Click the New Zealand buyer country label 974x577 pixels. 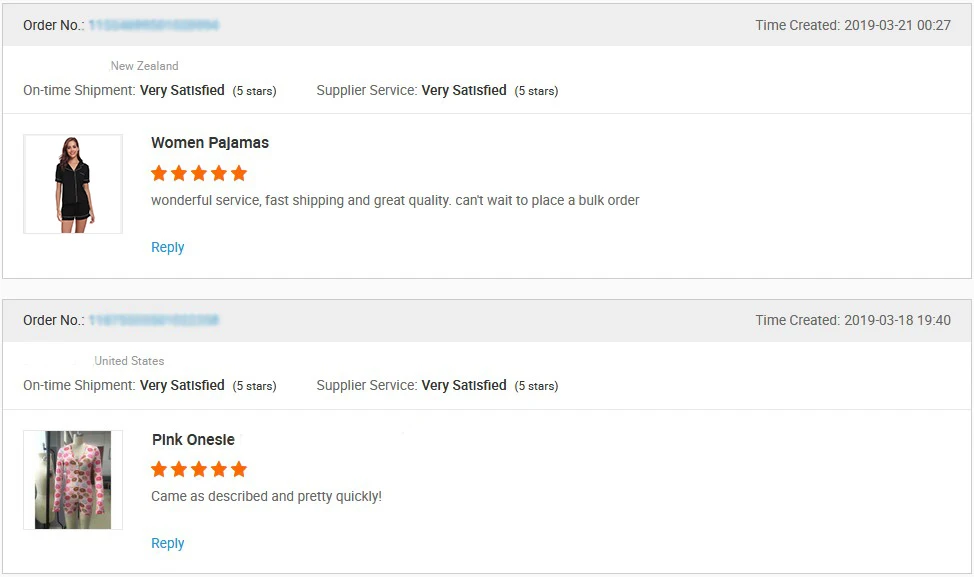coord(145,66)
